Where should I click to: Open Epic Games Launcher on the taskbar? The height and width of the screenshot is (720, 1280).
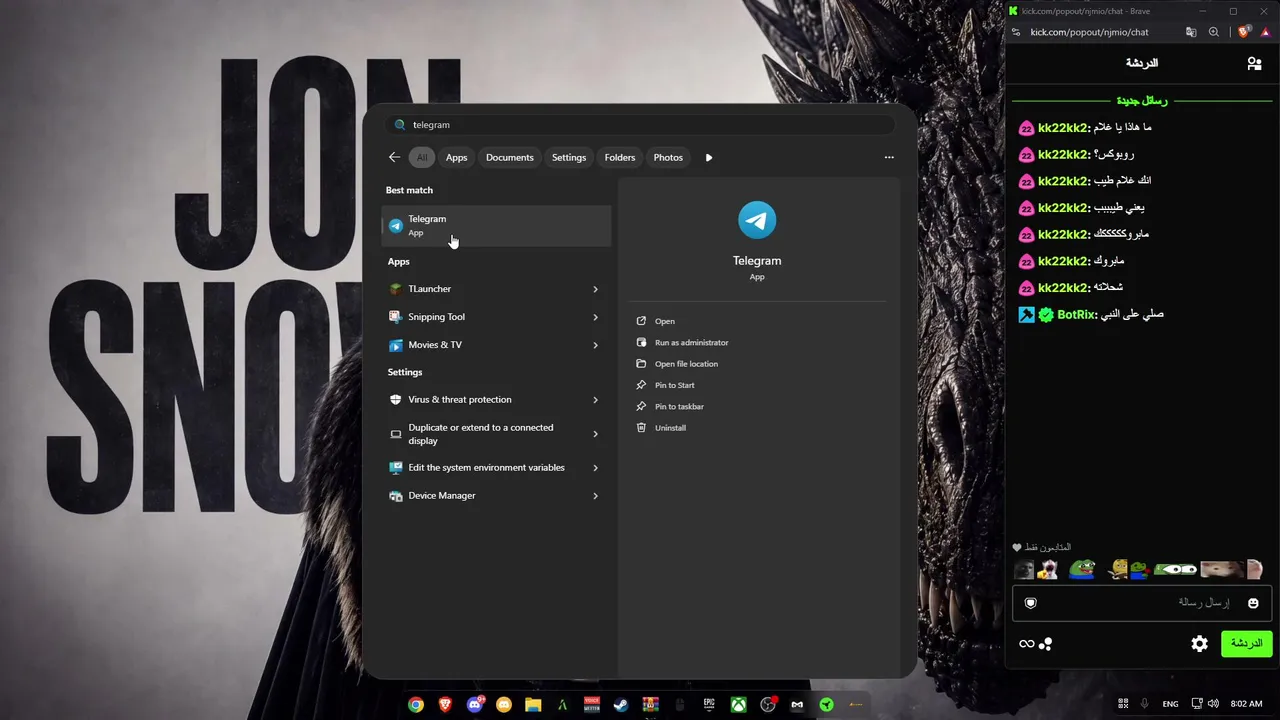point(709,705)
